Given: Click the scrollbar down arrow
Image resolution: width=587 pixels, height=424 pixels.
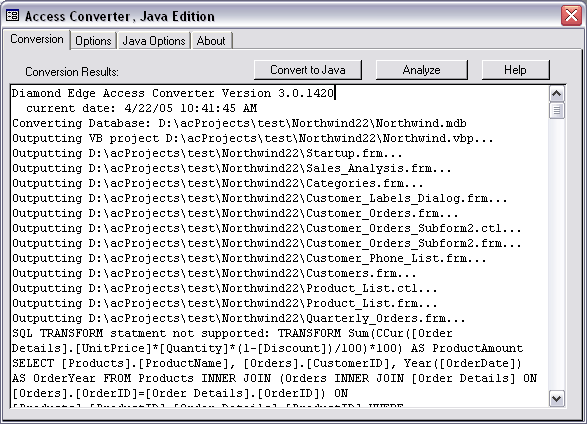Looking at the screenshot, I should (x=557, y=399).
